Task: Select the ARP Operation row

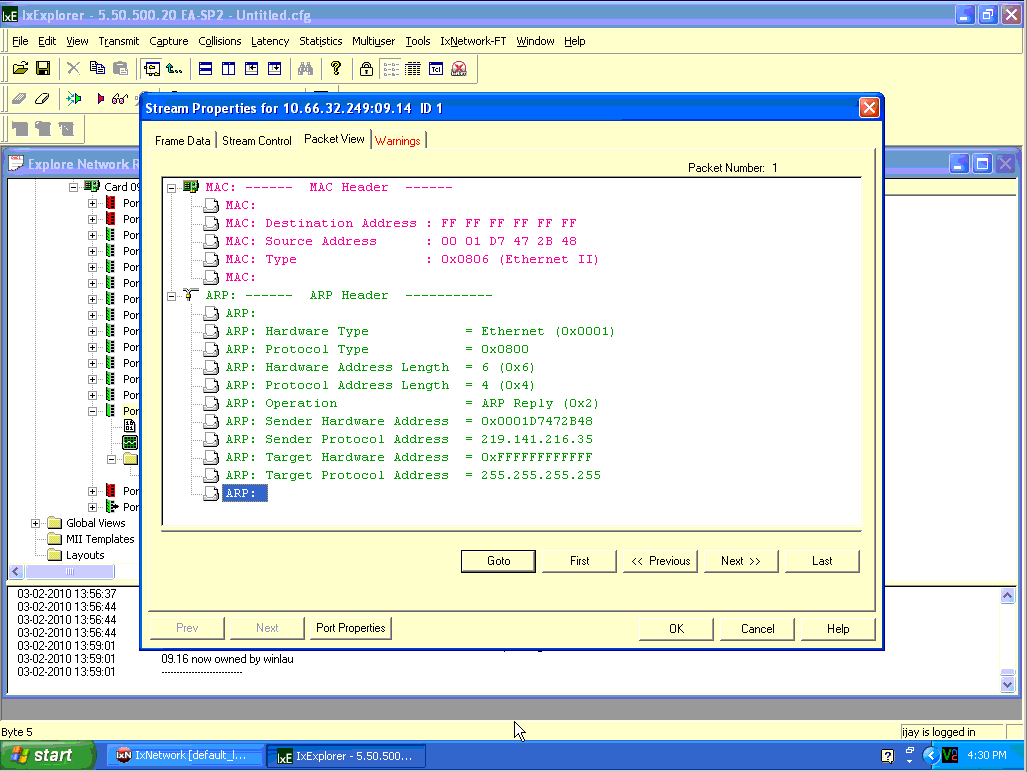Action: [411, 403]
